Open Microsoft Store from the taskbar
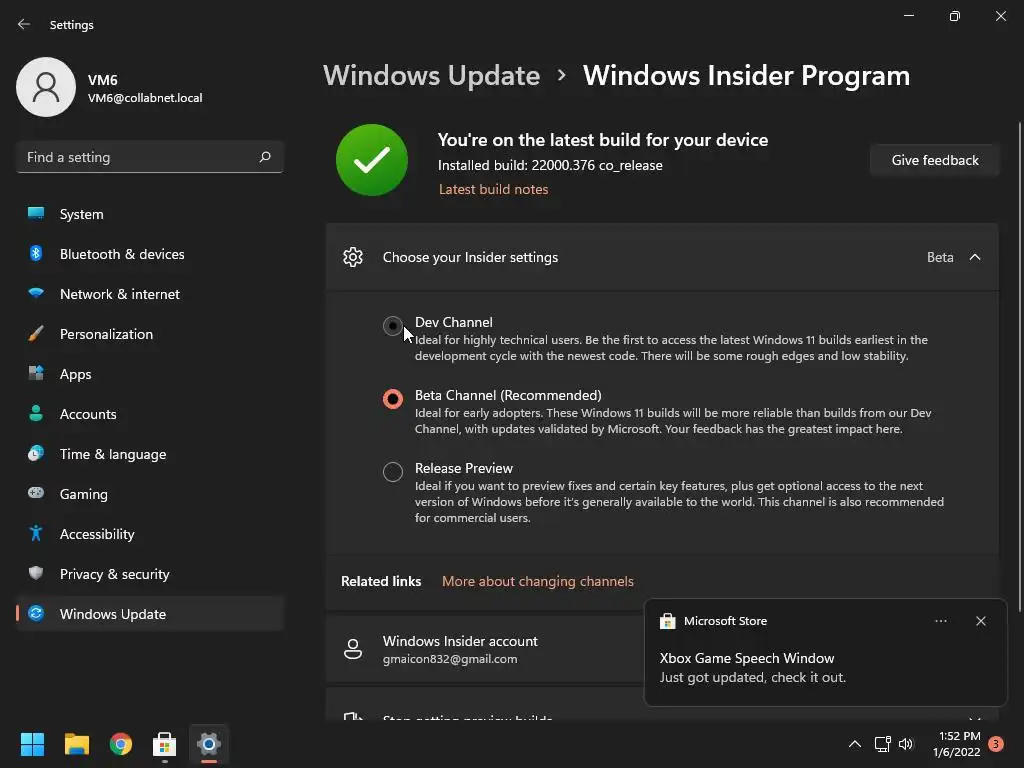Screen dimensions: 1024x768 click(165, 744)
